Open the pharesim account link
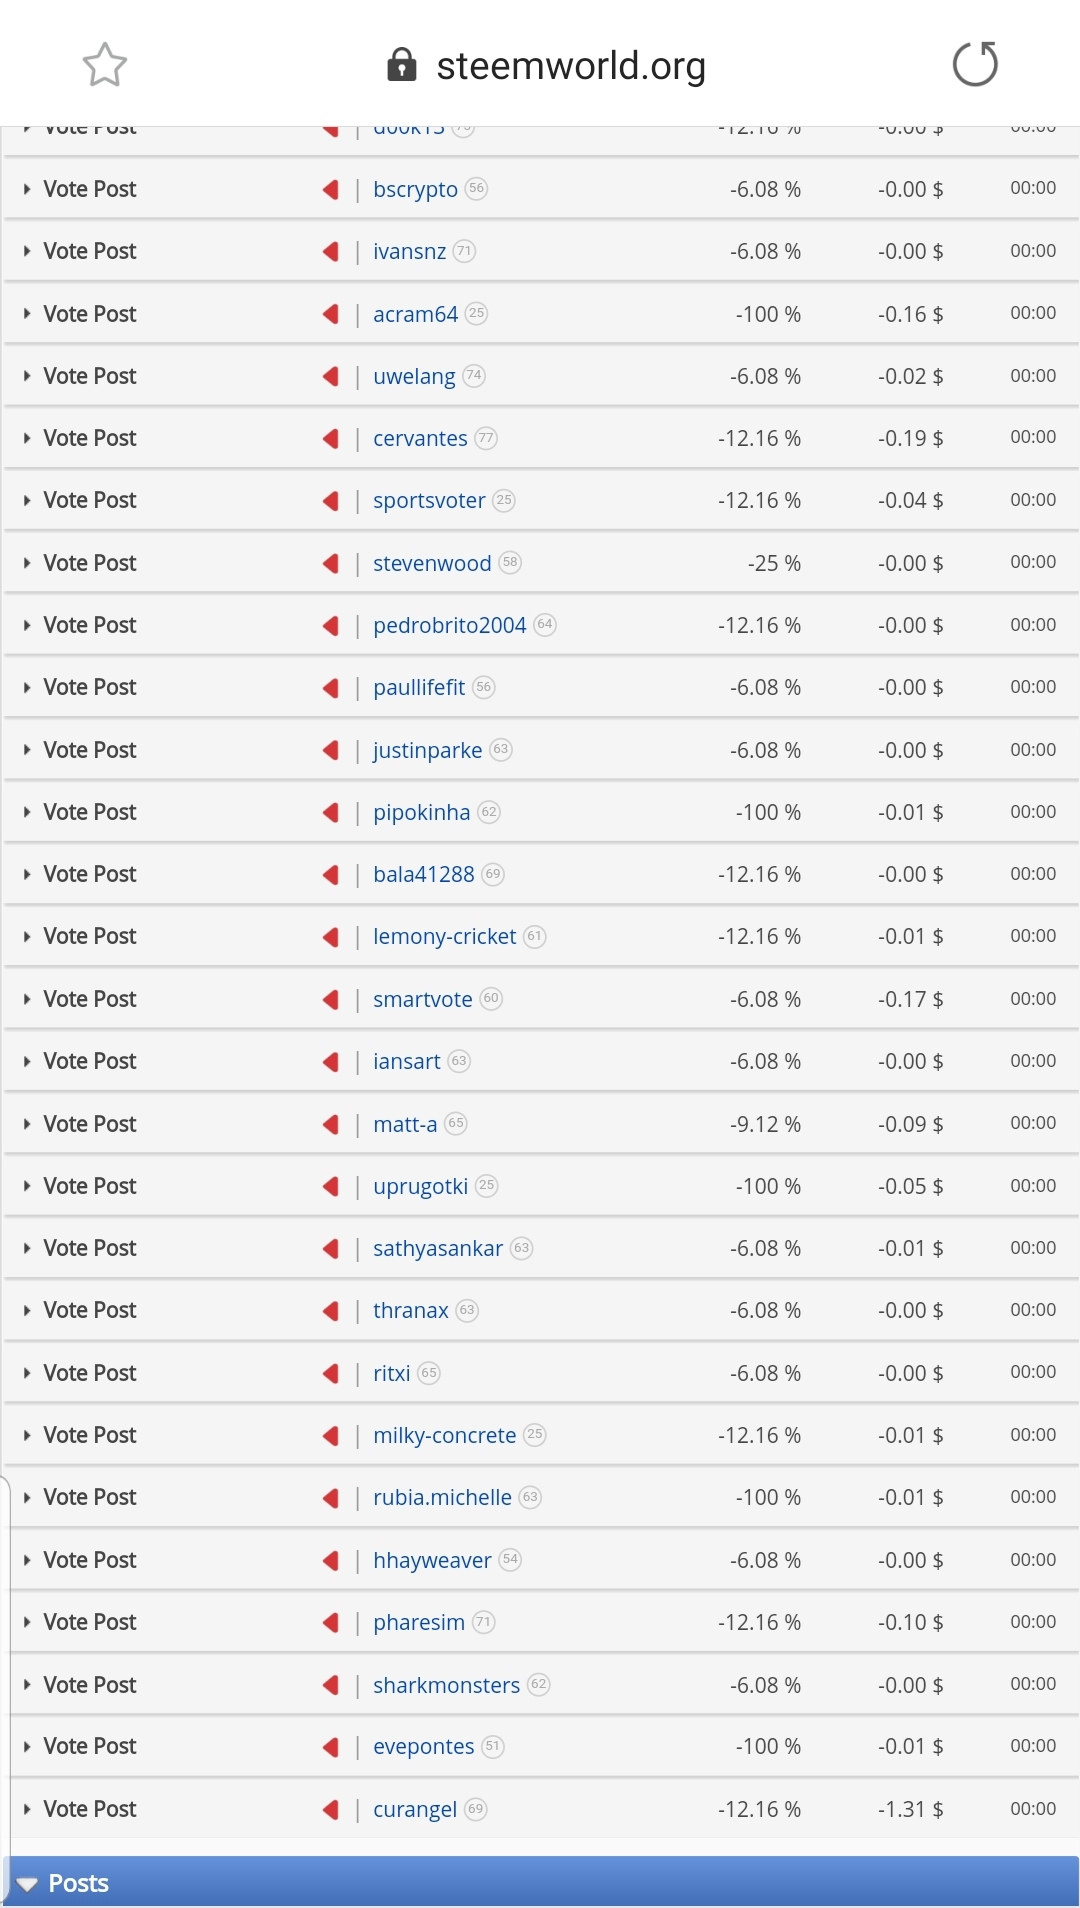The width and height of the screenshot is (1080, 1908). pyautogui.click(x=418, y=1622)
